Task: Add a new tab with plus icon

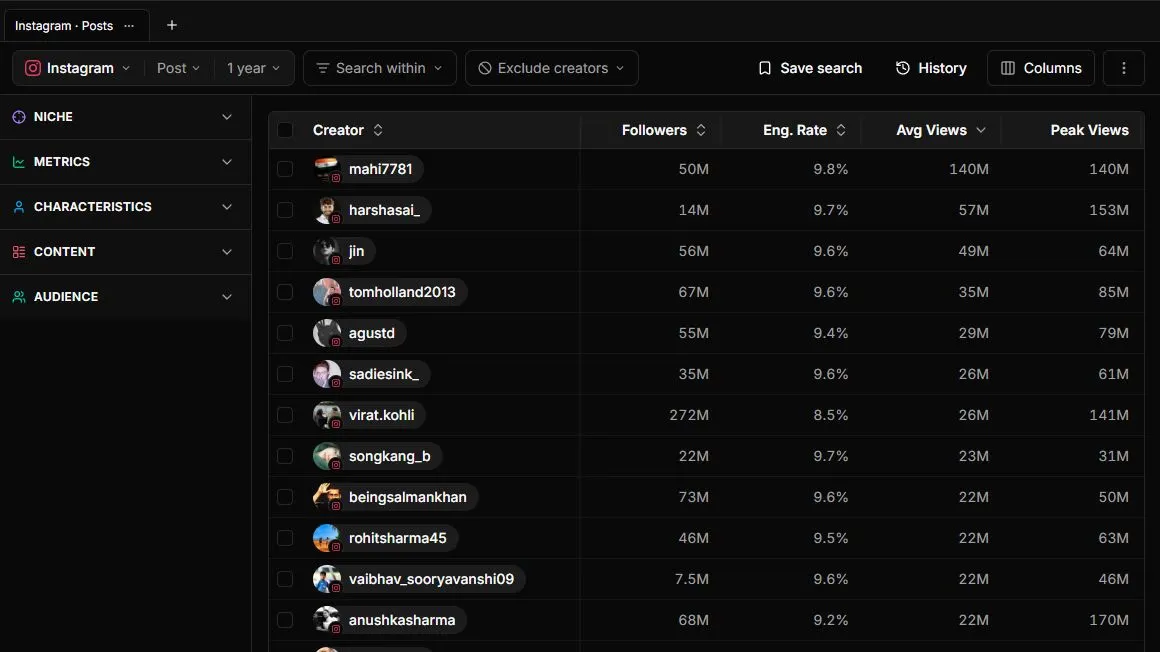Action: [x=172, y=25]
